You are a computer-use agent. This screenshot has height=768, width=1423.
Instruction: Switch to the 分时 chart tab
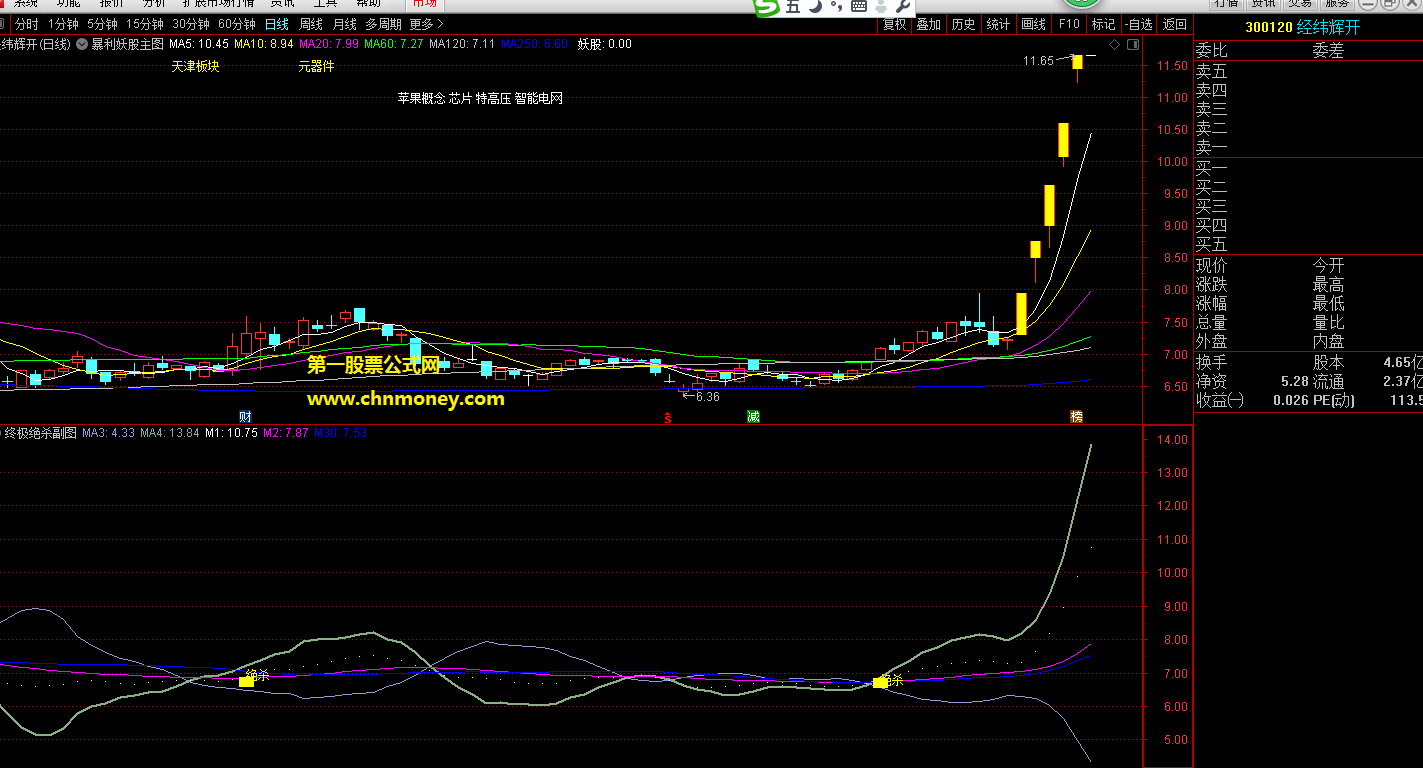click(x=27, y=24)
